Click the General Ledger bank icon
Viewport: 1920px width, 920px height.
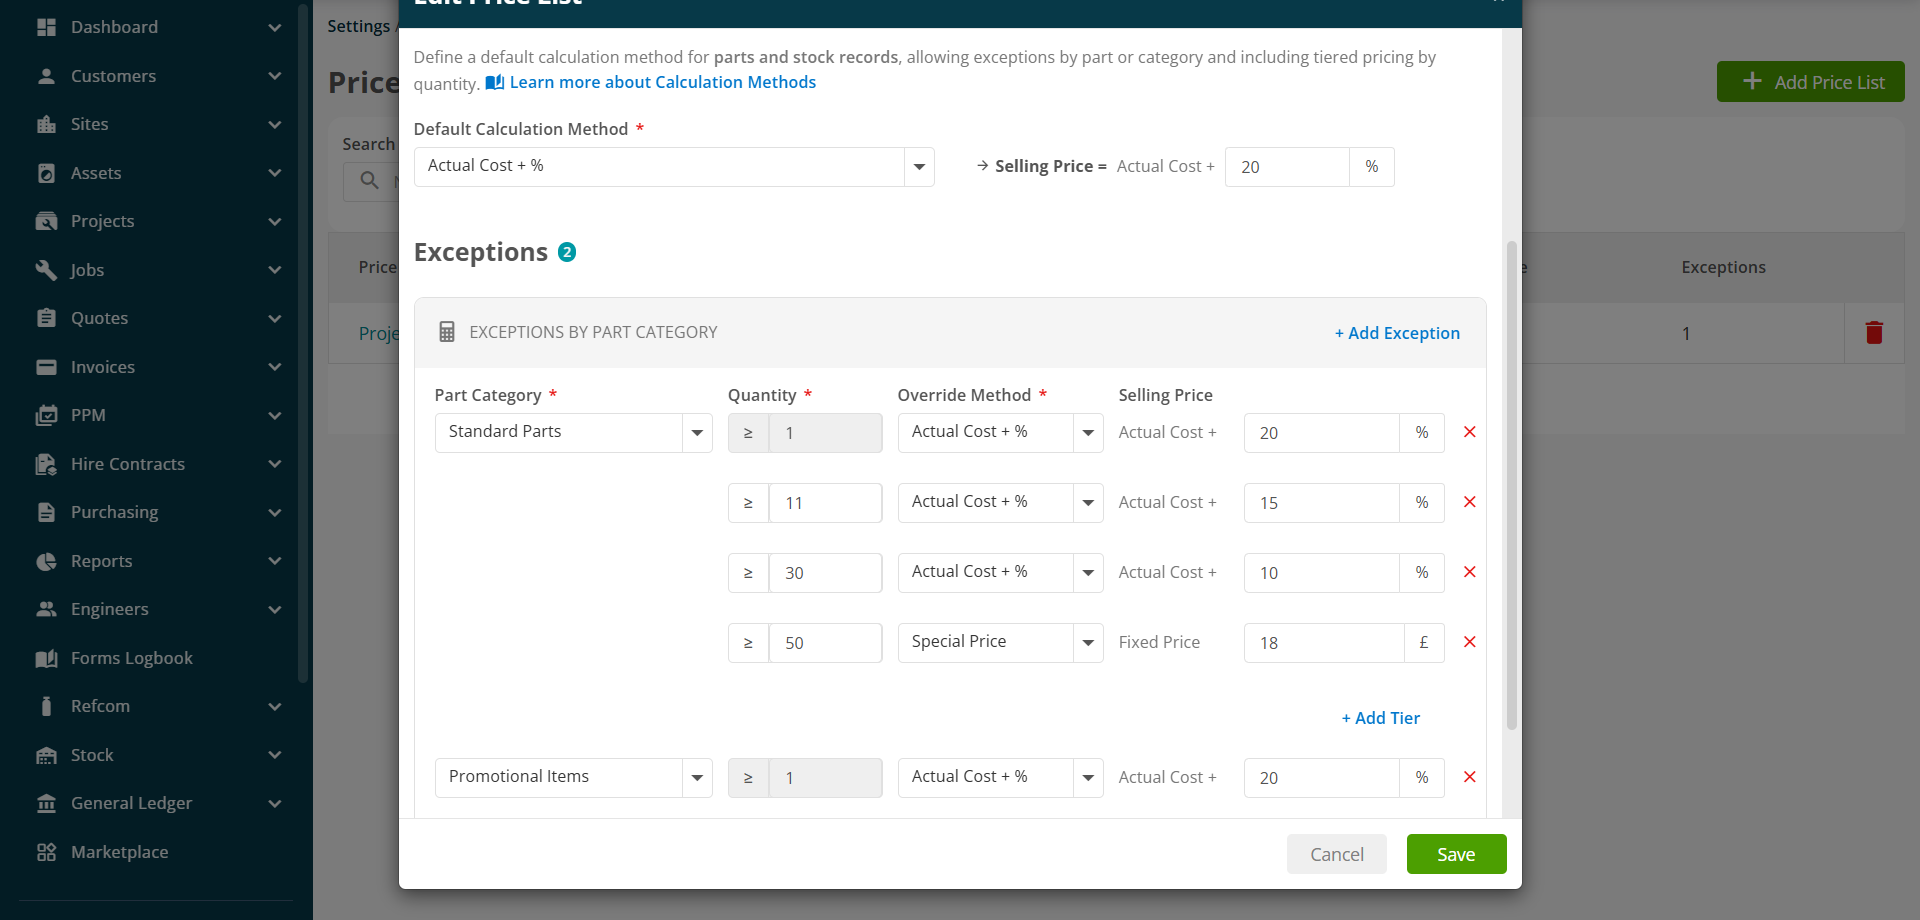(46, 803)
